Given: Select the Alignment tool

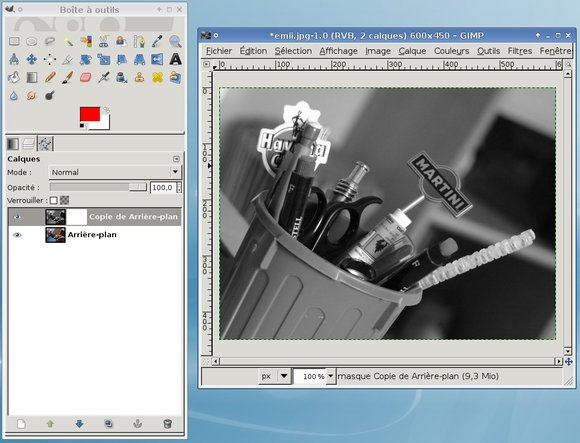Looking at the screenshot, I should click(50, 59).
